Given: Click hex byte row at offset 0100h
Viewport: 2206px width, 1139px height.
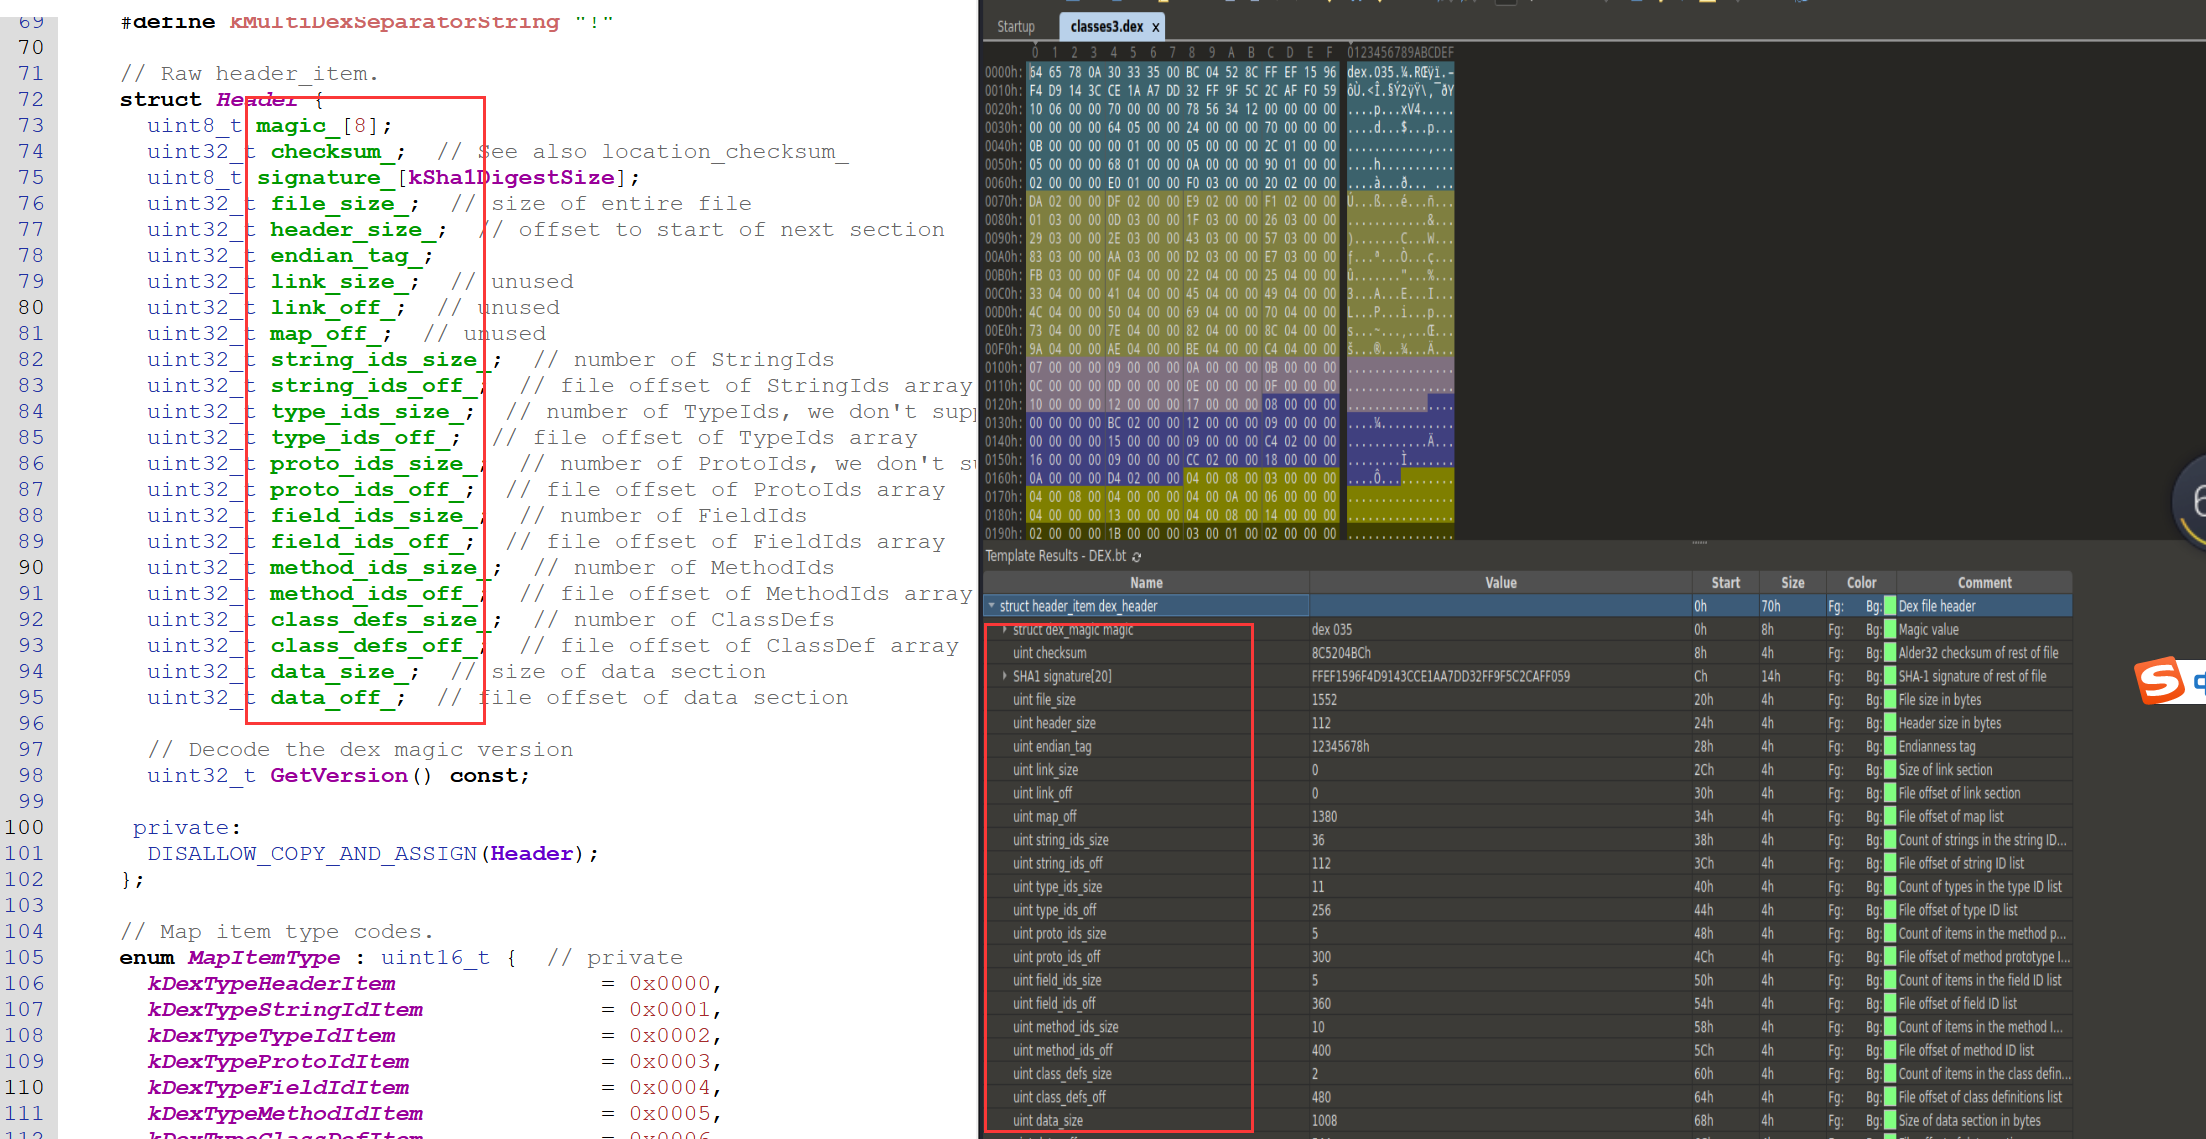Looking at the screenshot, I should tap(1182, 367).
